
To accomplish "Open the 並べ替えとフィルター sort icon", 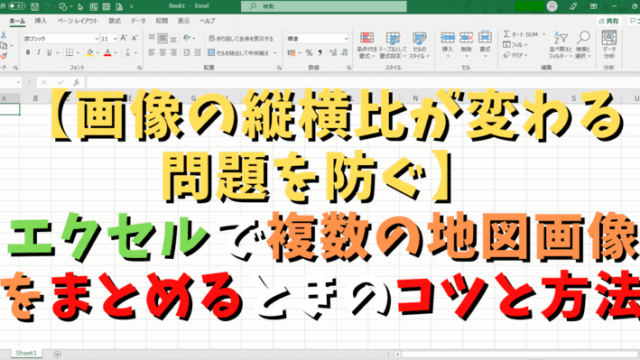I will [561, 38].
